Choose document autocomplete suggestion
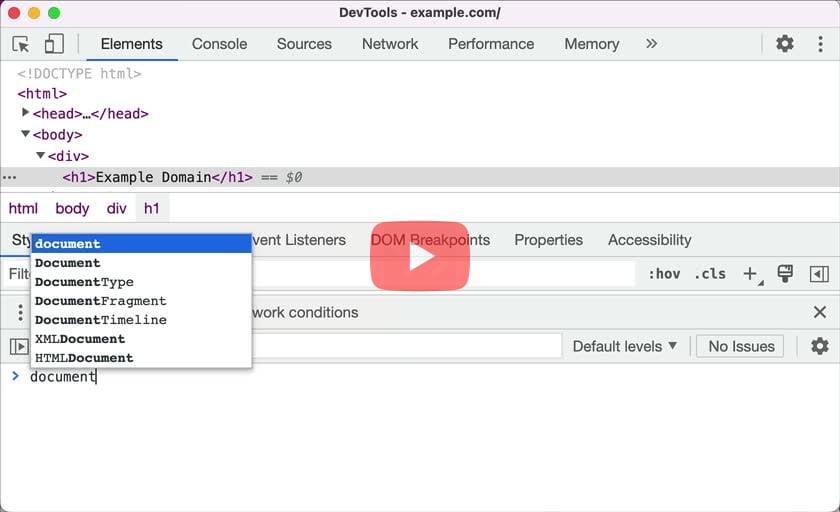840x512 pixels. [141, 244]
